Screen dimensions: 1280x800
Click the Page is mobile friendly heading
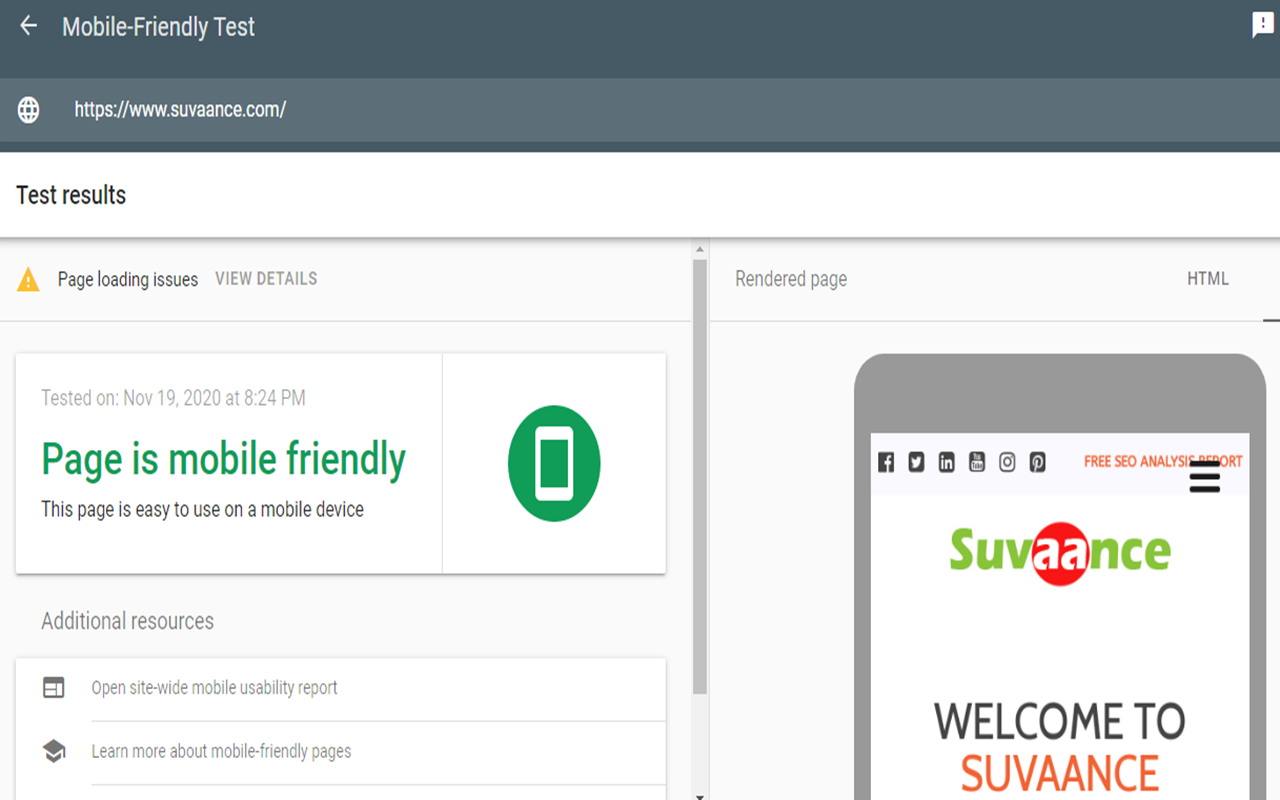click(x=223, y=459)
